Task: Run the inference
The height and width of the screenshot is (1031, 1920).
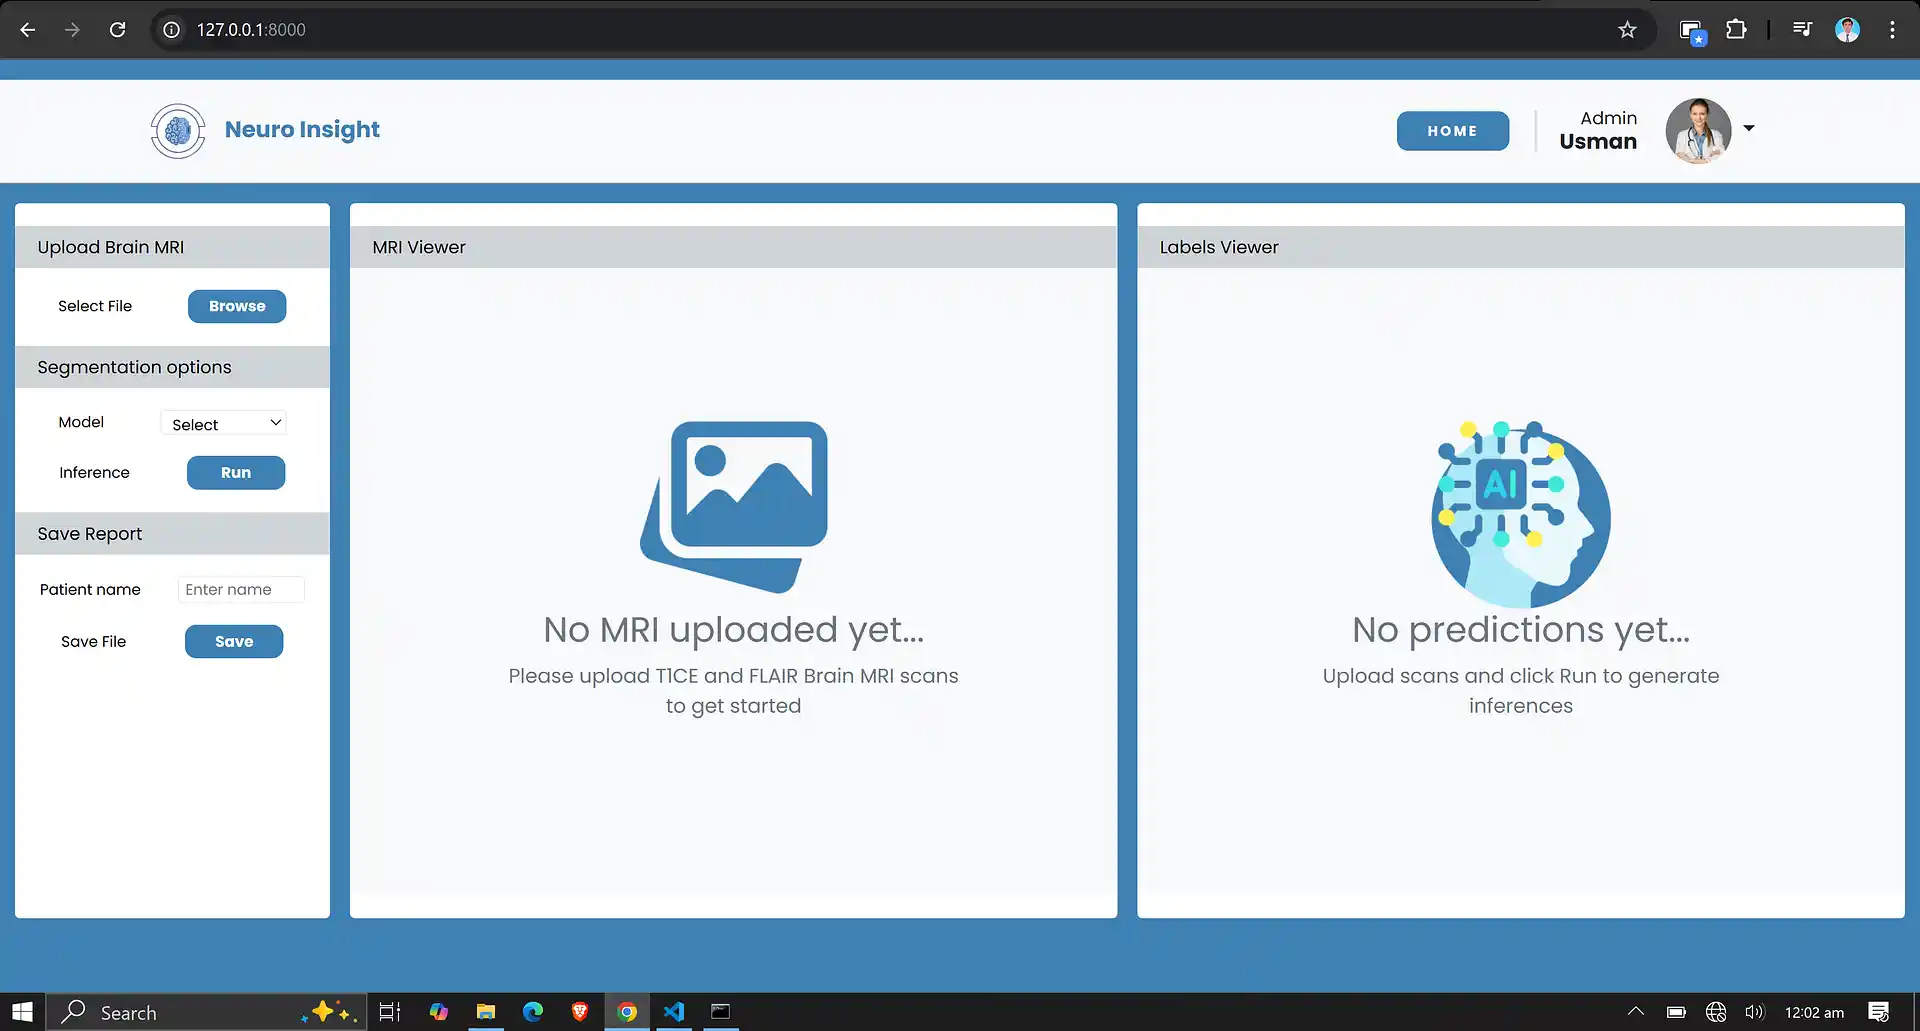Action: point(236,473)
